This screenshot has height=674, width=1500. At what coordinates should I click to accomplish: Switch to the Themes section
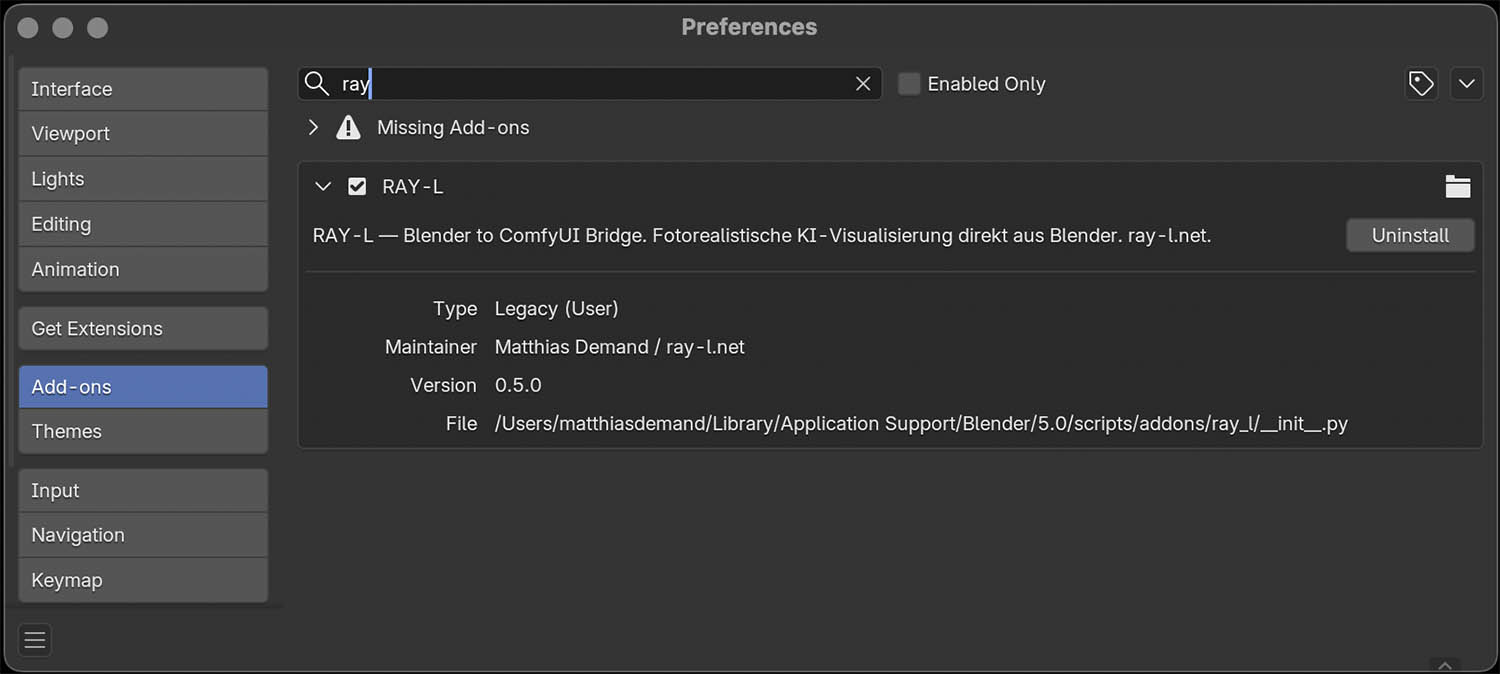tap(143, 431)
